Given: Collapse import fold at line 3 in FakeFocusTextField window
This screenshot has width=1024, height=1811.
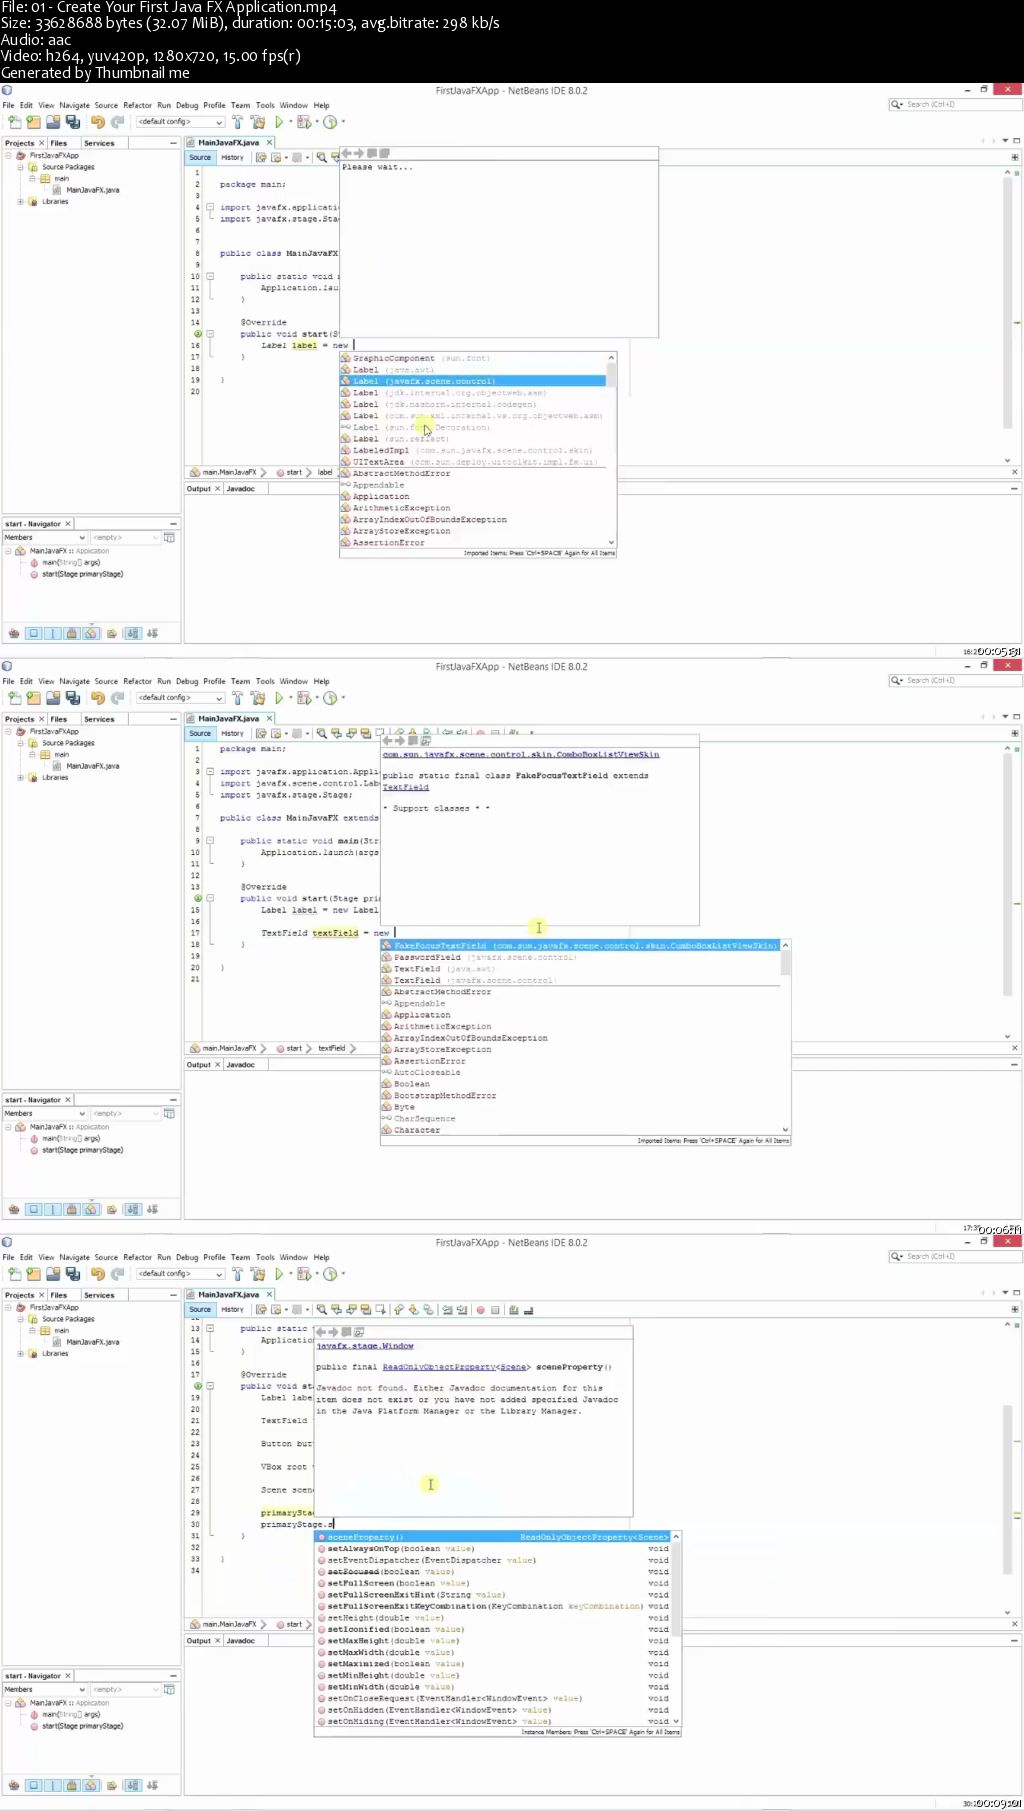Looking at the screenshot, I should pyautogui.click(x=210, y=771).
